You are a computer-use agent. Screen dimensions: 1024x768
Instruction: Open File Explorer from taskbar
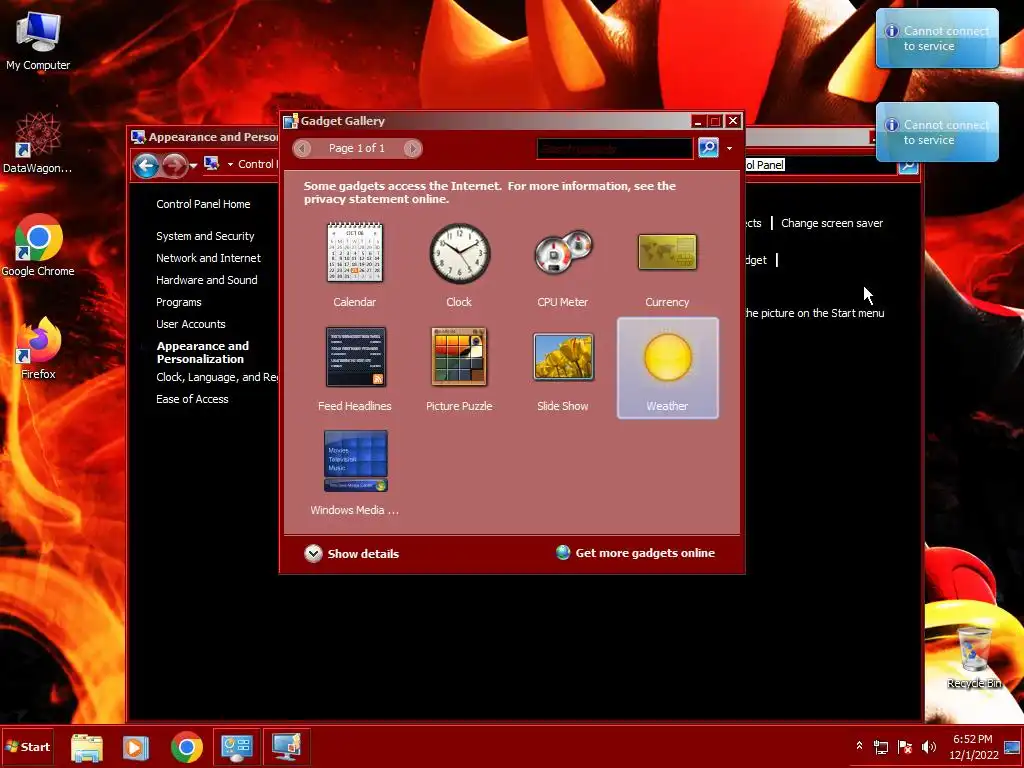pyautogui.click(x=86, y=747)
